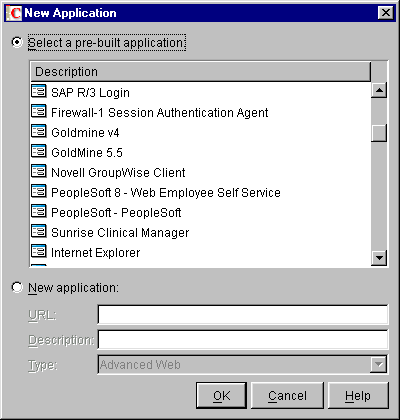400x420 pixels.
Task: Click the icon beside Sunrise Clinical Manager
Action: 39,231
